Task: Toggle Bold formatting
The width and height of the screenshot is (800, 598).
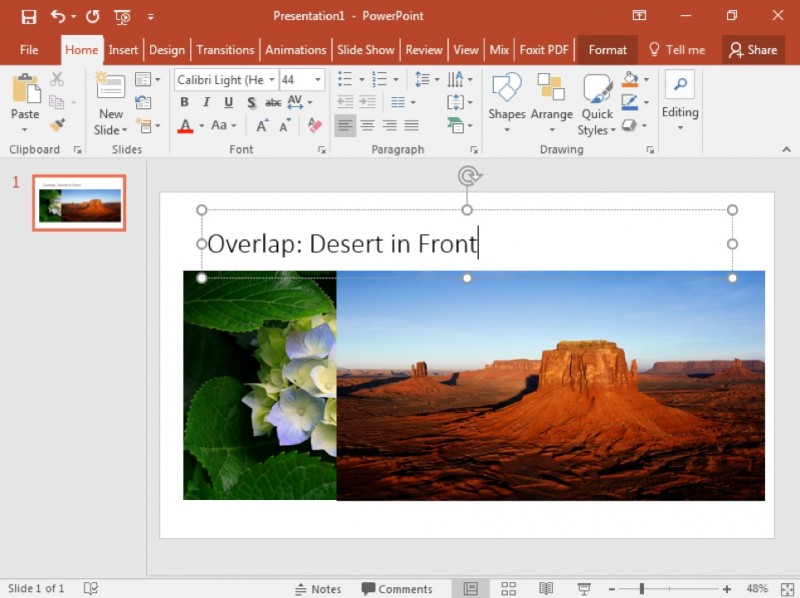Action: (x=184, y=102)
